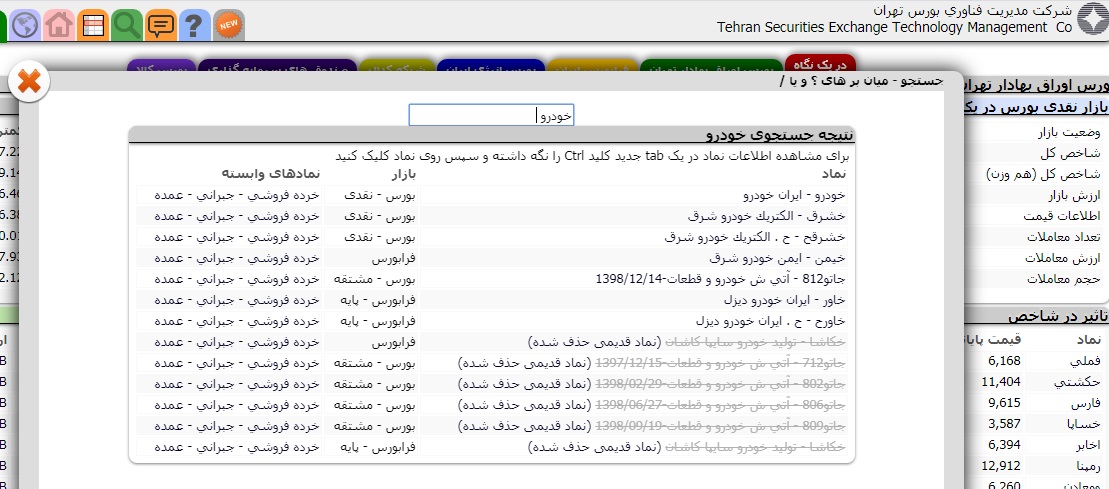Click بورس - مشتقه market cell of جاتو812 row

(x=374, y=280)
